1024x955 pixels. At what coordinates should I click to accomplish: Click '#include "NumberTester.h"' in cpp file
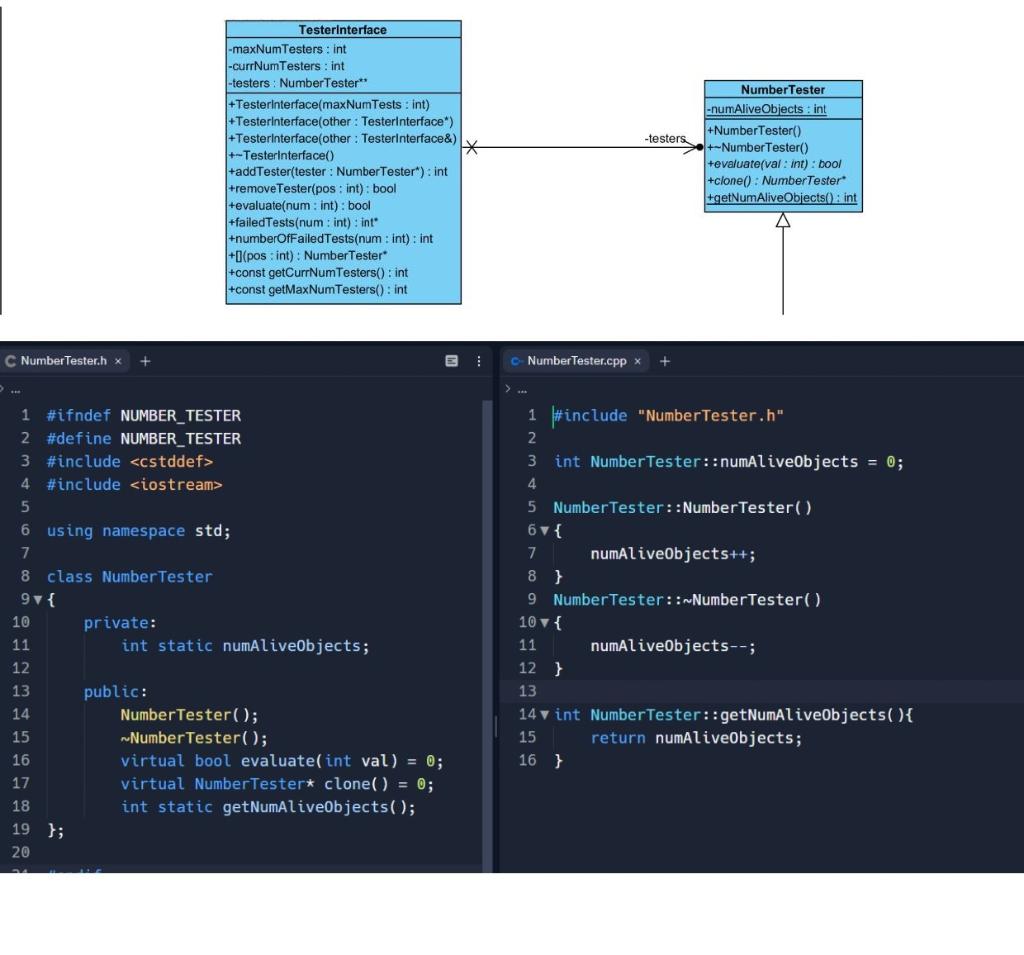pos(669,416)
